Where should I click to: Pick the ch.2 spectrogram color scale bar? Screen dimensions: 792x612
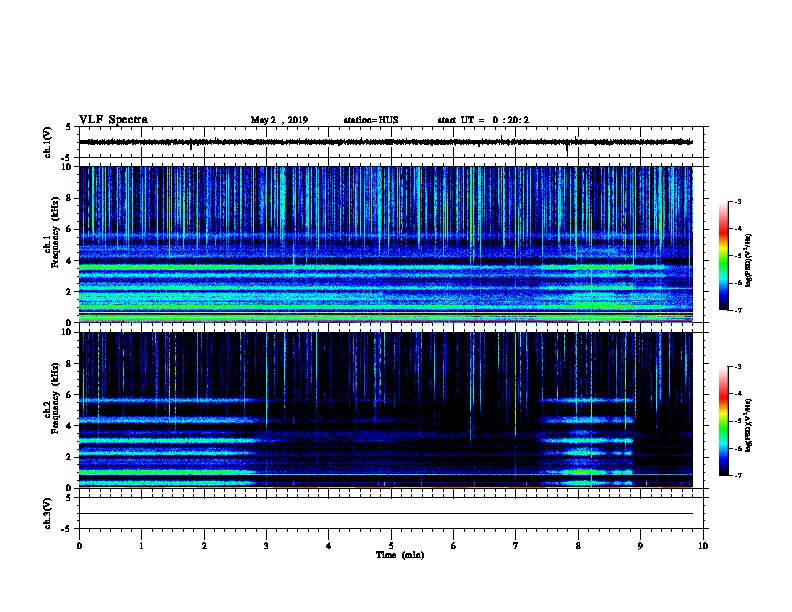(x=724, y=421)
